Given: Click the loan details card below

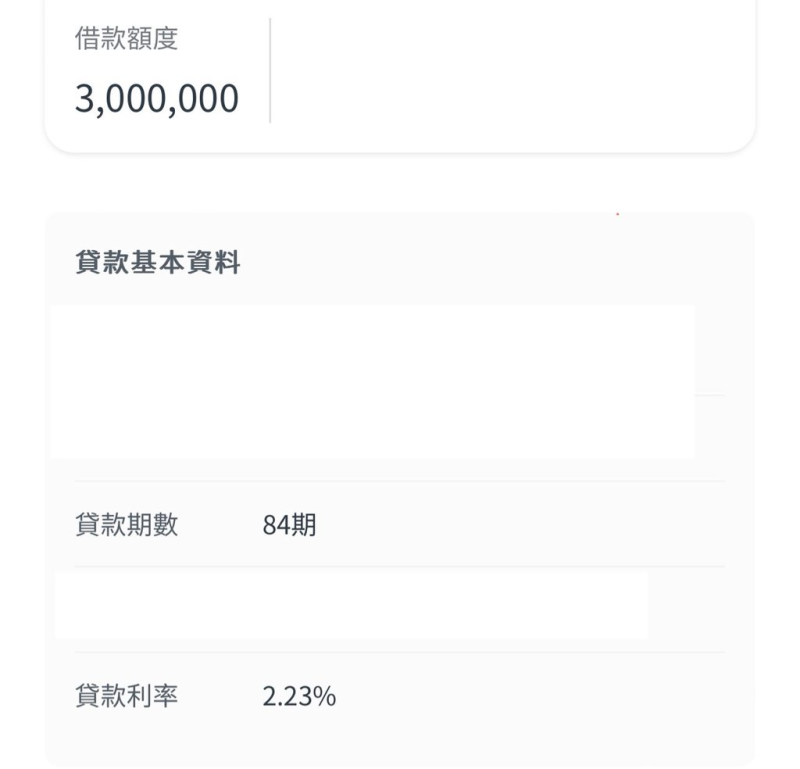Looking at the screenshot, I should point(400,480).
